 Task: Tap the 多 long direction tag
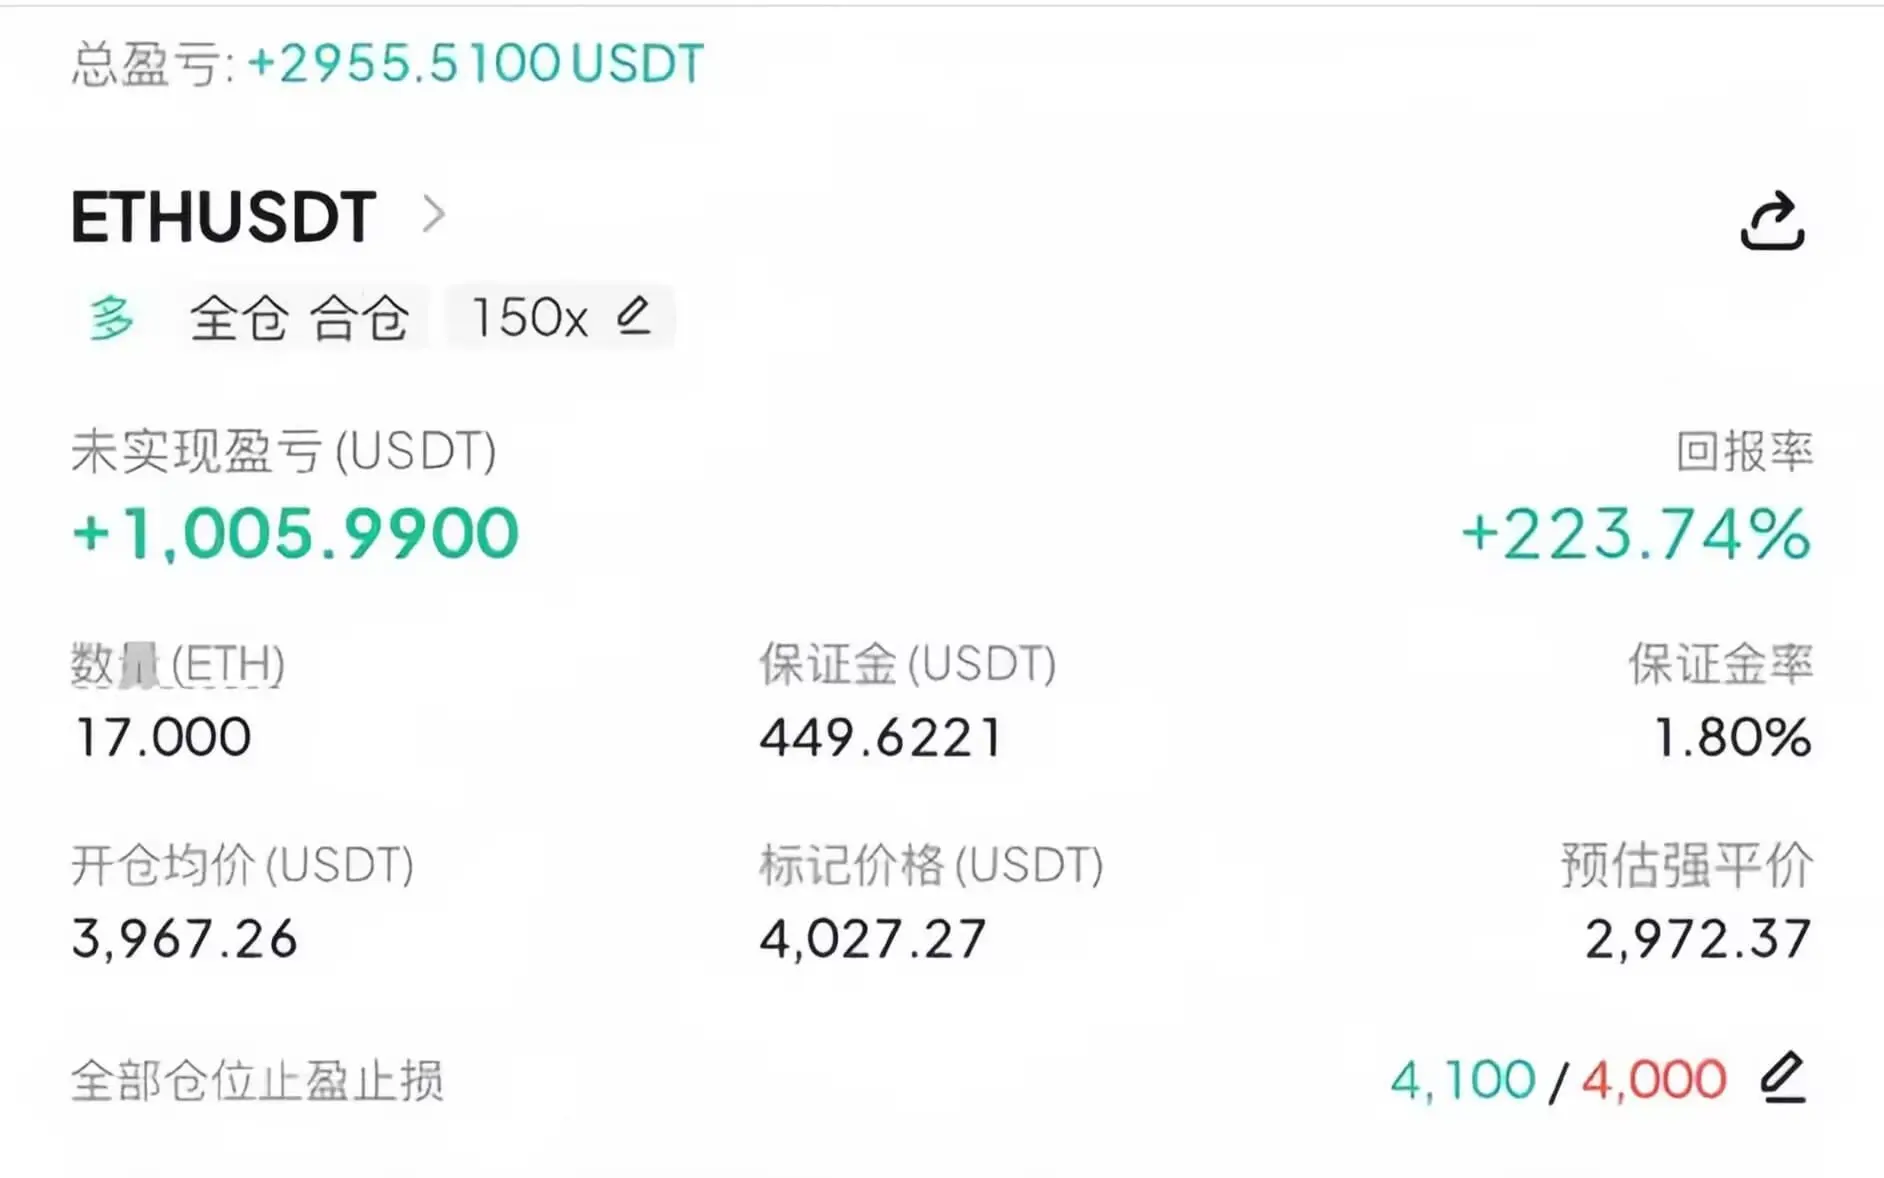click(111, 319)
